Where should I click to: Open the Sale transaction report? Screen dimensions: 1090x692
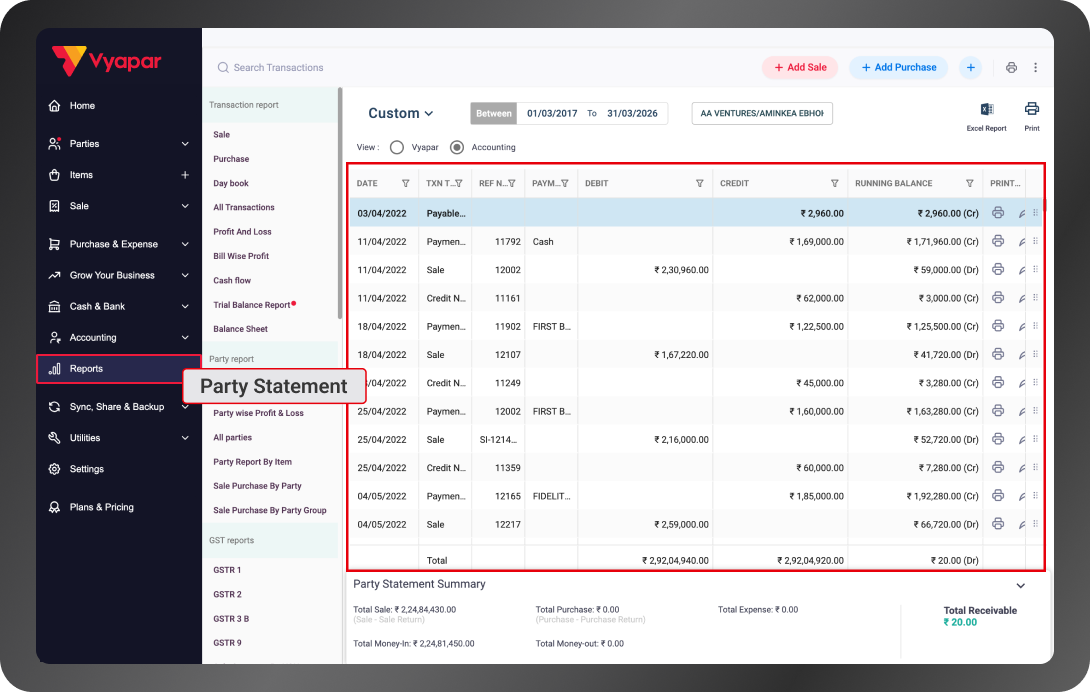(x=222, y=135)
